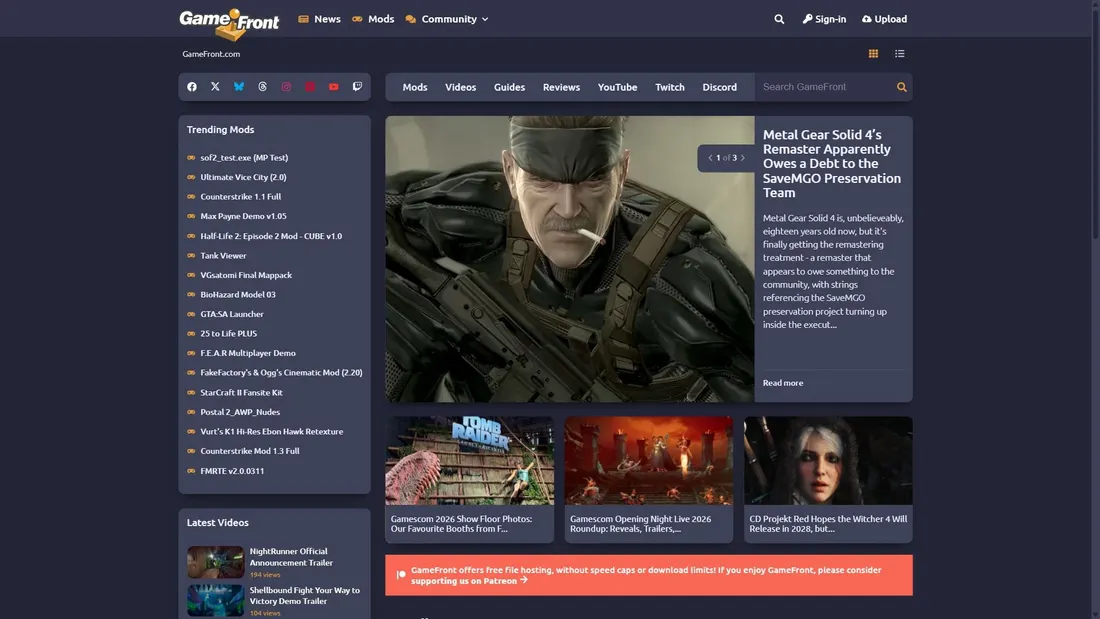Open trending mod 'FMRTE v2.0.0311'

(x=232, y=472)
